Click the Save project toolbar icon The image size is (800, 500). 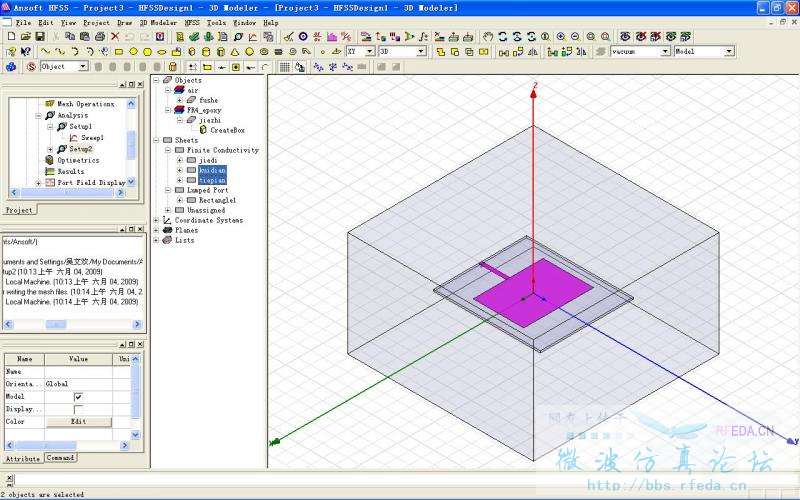coord(40,37)
